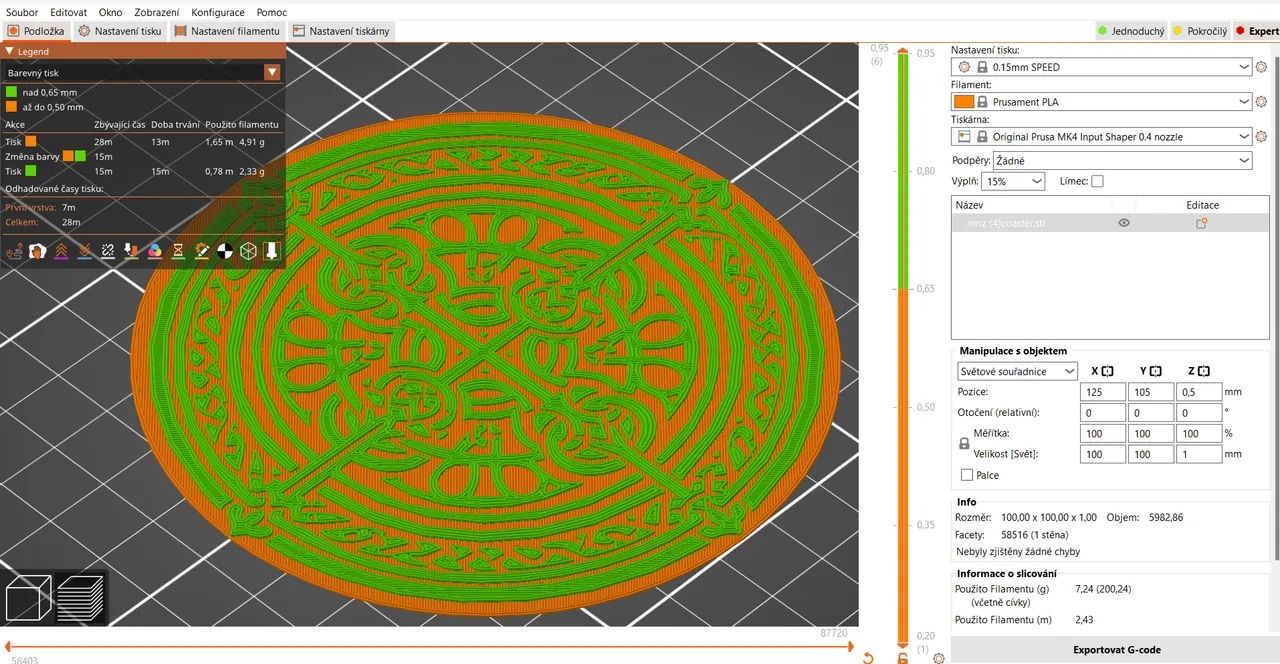Open filament Prusament PLA settings gear

pos(1261,102)
